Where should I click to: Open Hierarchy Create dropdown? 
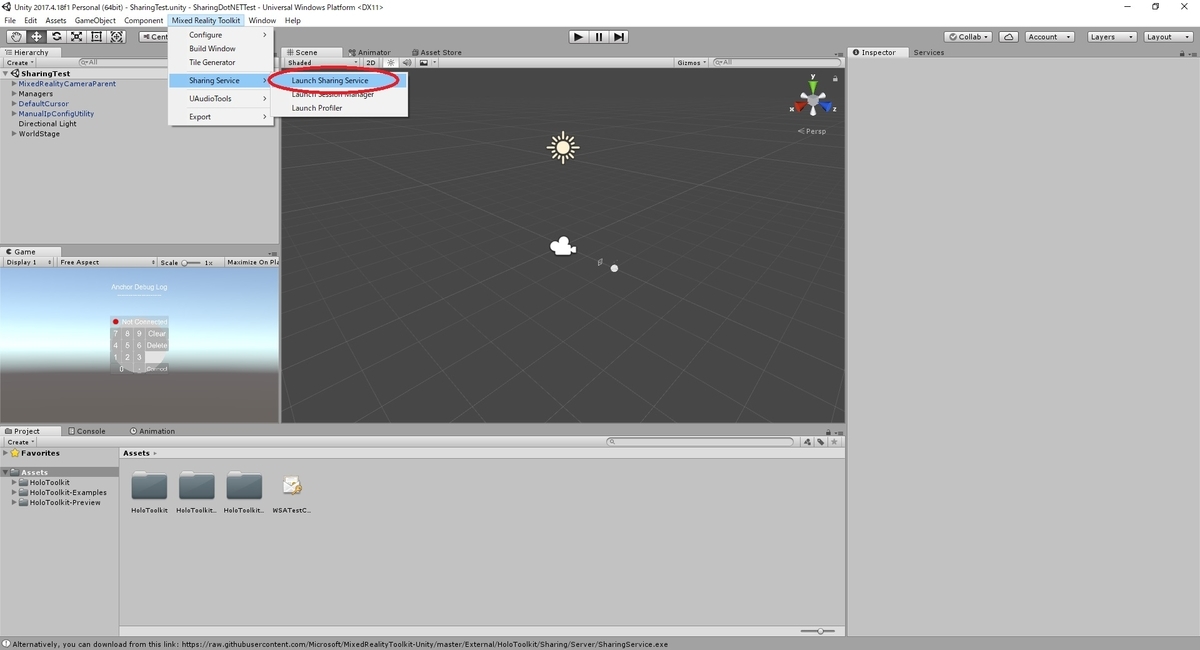click(x=20, y=62)
